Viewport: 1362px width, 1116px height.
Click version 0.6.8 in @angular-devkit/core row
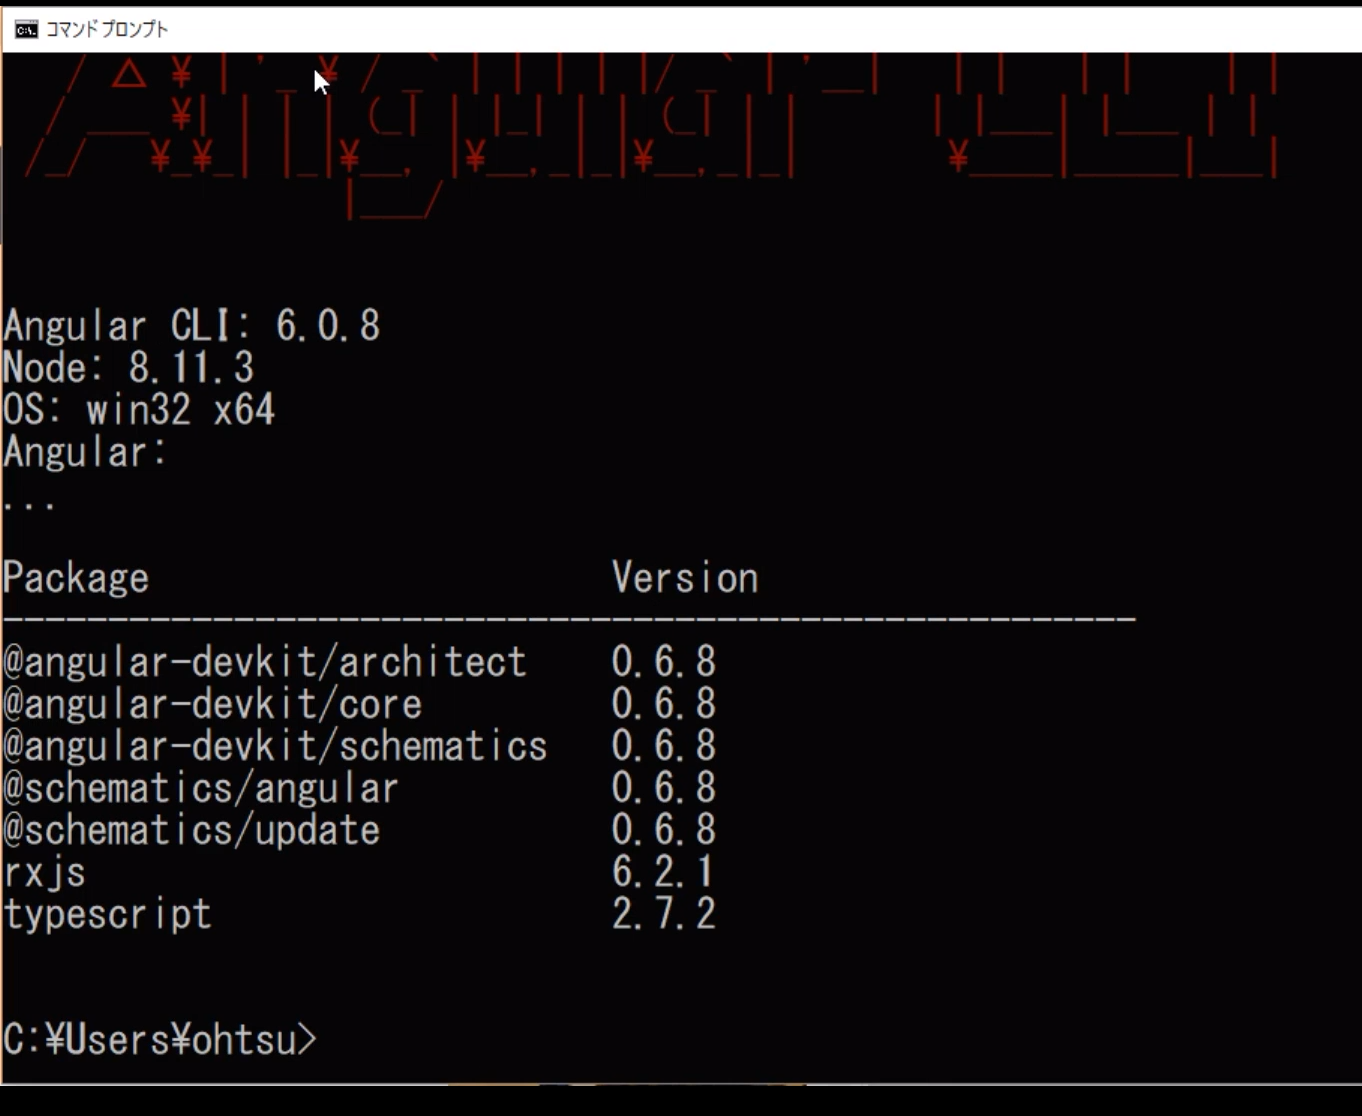point(664,704)
